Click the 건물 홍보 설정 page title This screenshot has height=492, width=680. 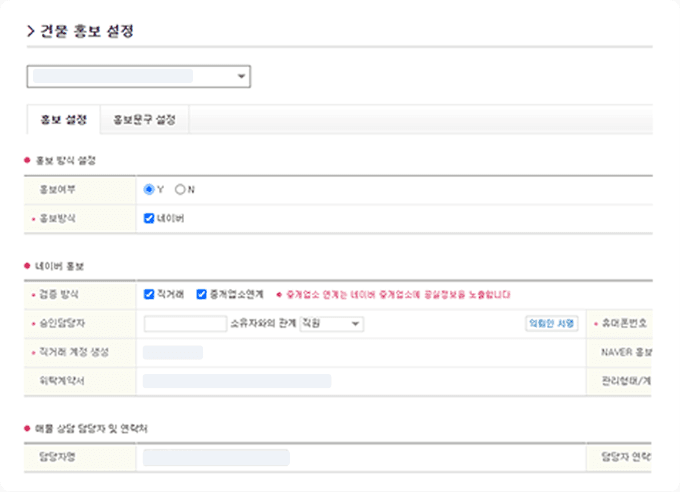(86, 31)
